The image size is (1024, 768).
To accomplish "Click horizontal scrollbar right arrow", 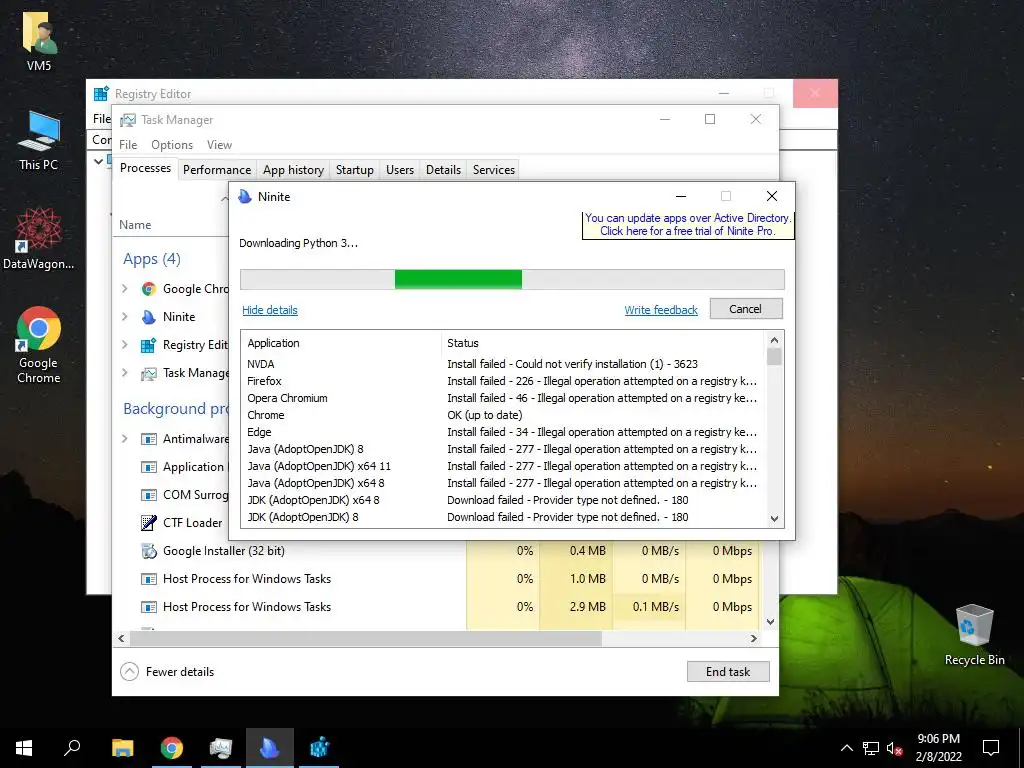I will [x=754, y=639].
